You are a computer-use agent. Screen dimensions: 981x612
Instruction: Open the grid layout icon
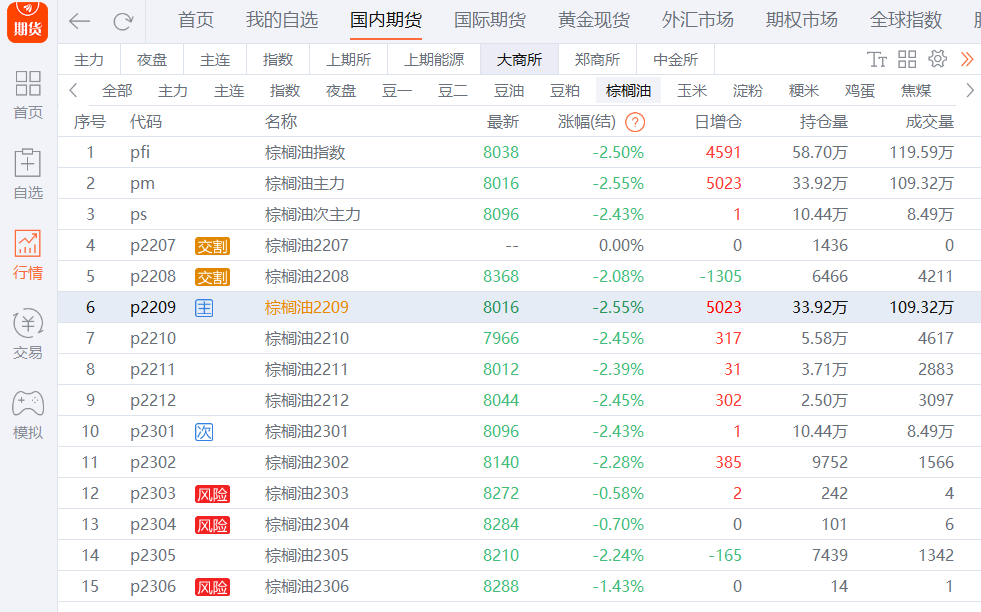pos(906,59)
